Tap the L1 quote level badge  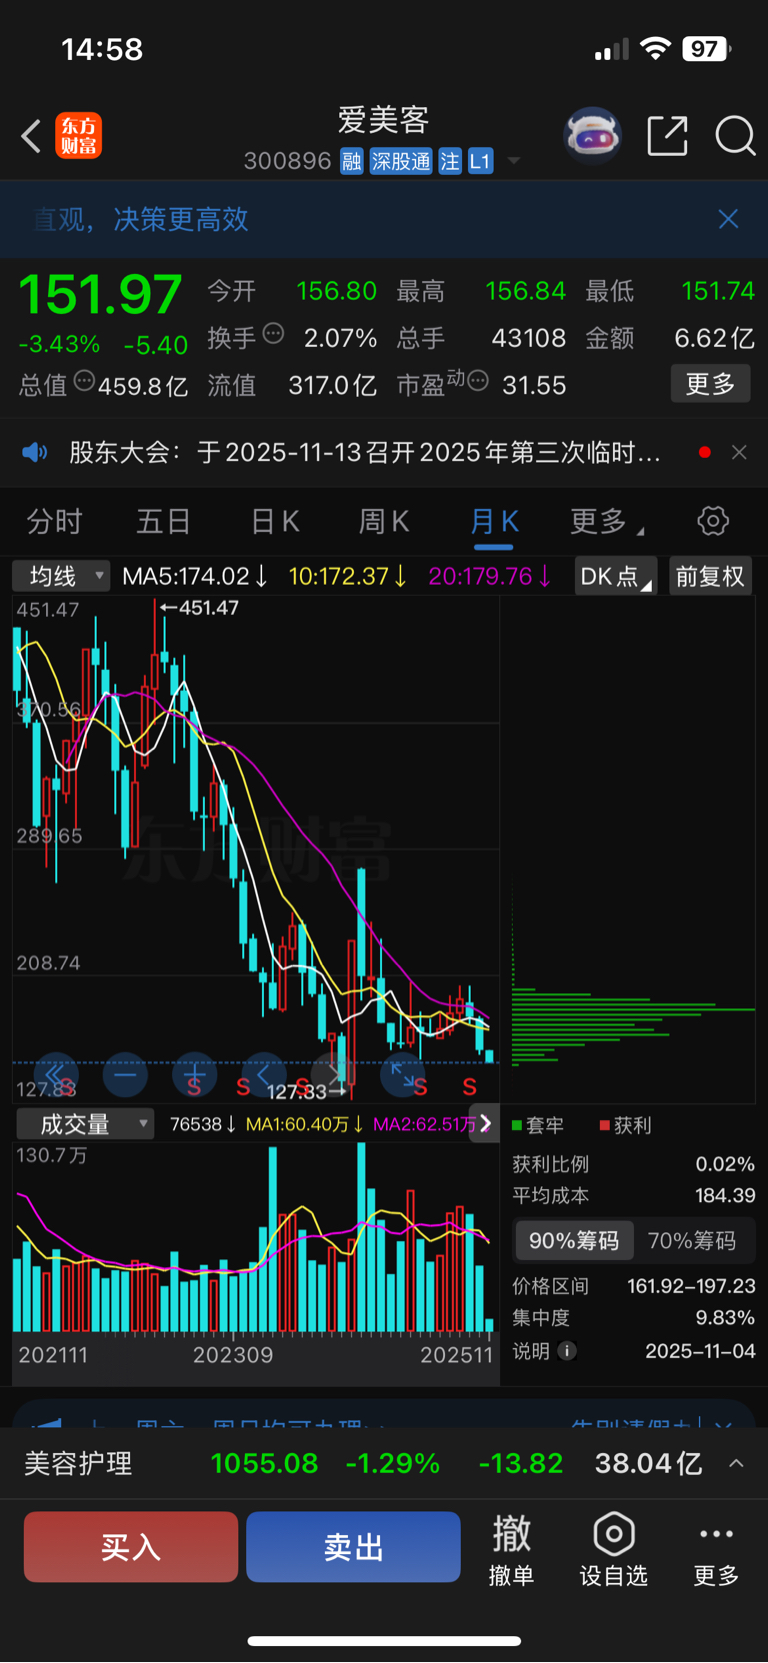pos(480,161)
